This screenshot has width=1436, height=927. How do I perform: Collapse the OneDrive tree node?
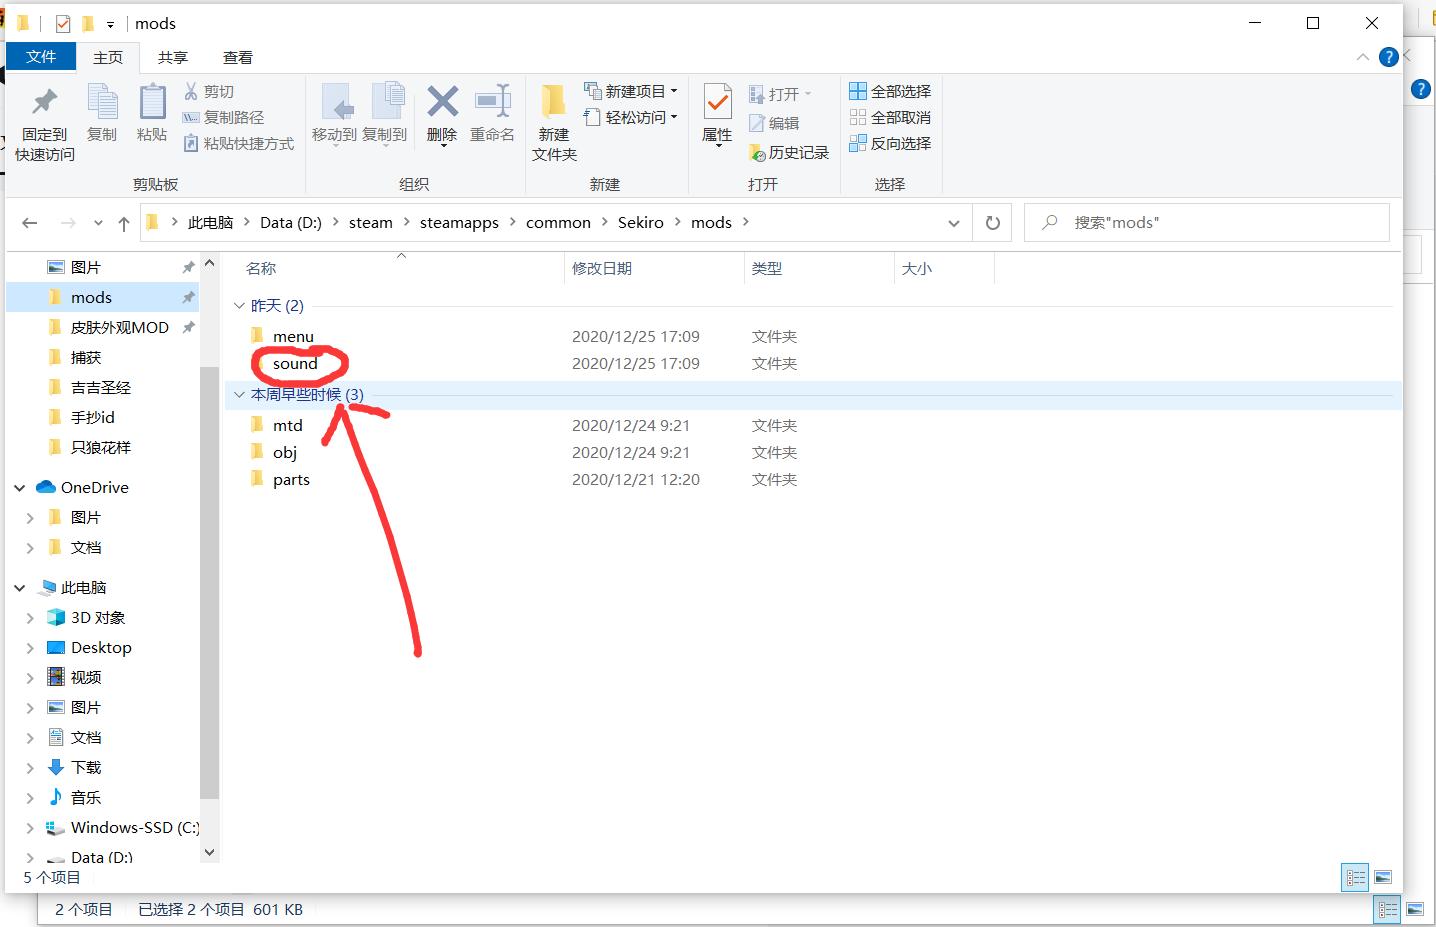click(x=20, y=488)
